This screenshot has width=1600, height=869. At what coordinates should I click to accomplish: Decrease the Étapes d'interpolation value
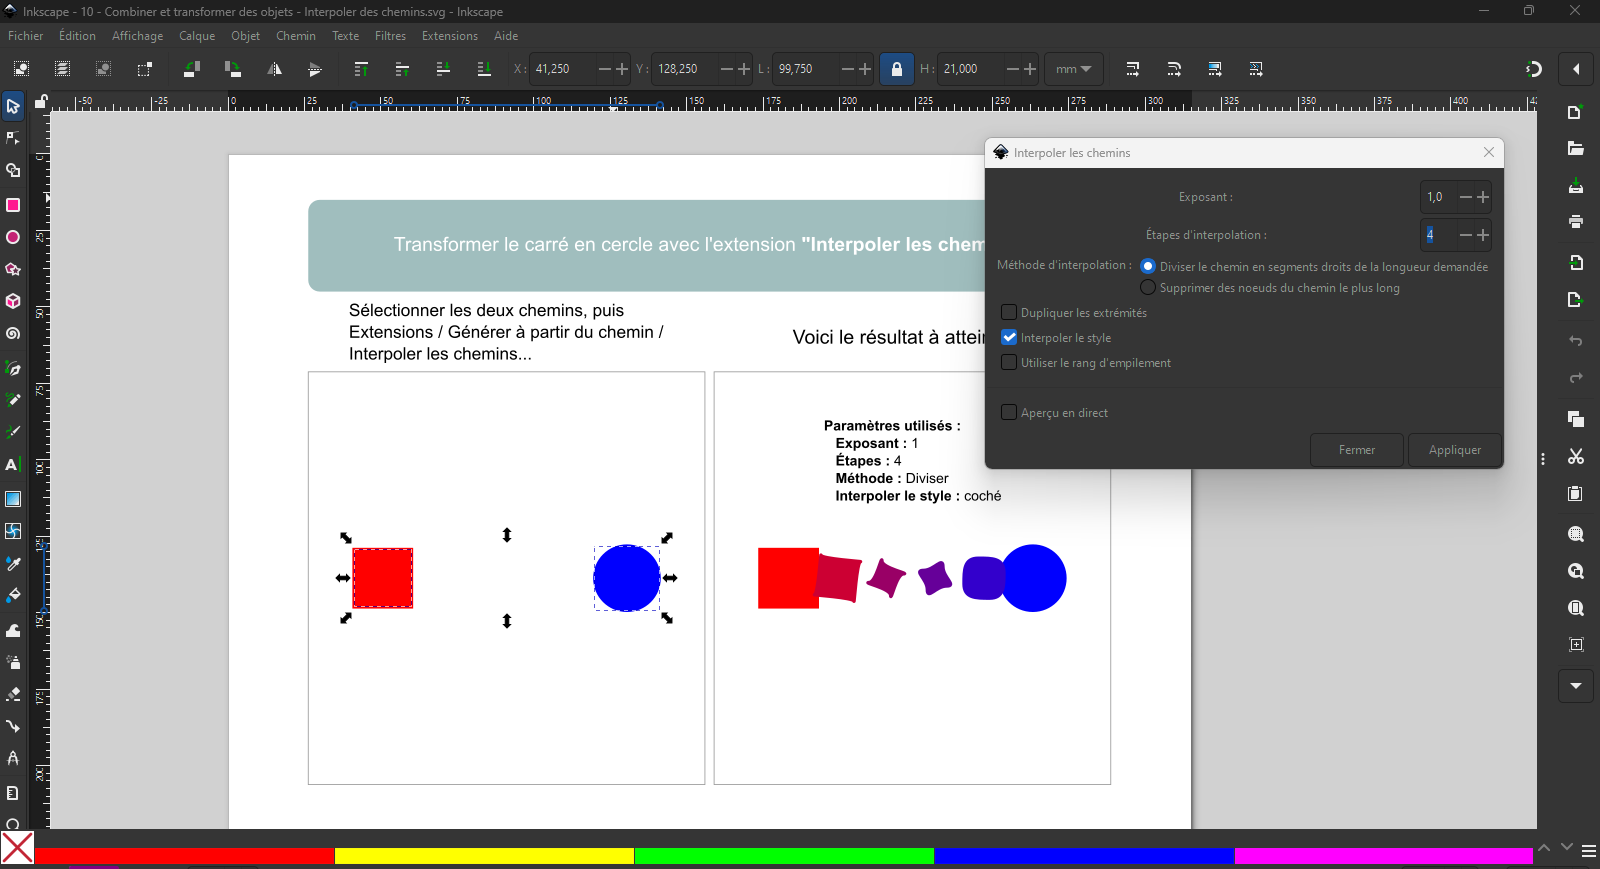1465,235
